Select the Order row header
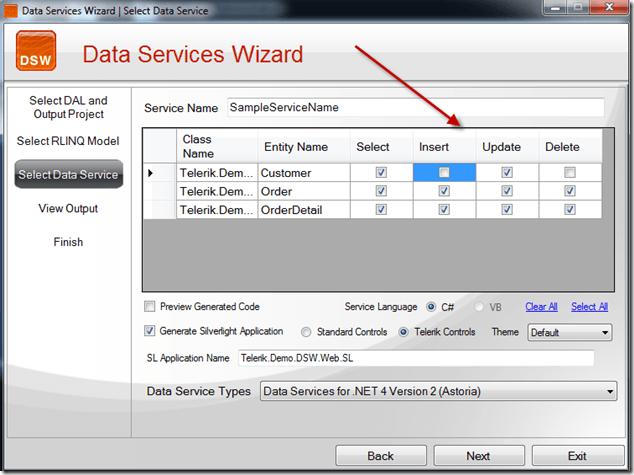Viewport: 634px width, 475px height. pyautogui.click(x=160, y=191)
